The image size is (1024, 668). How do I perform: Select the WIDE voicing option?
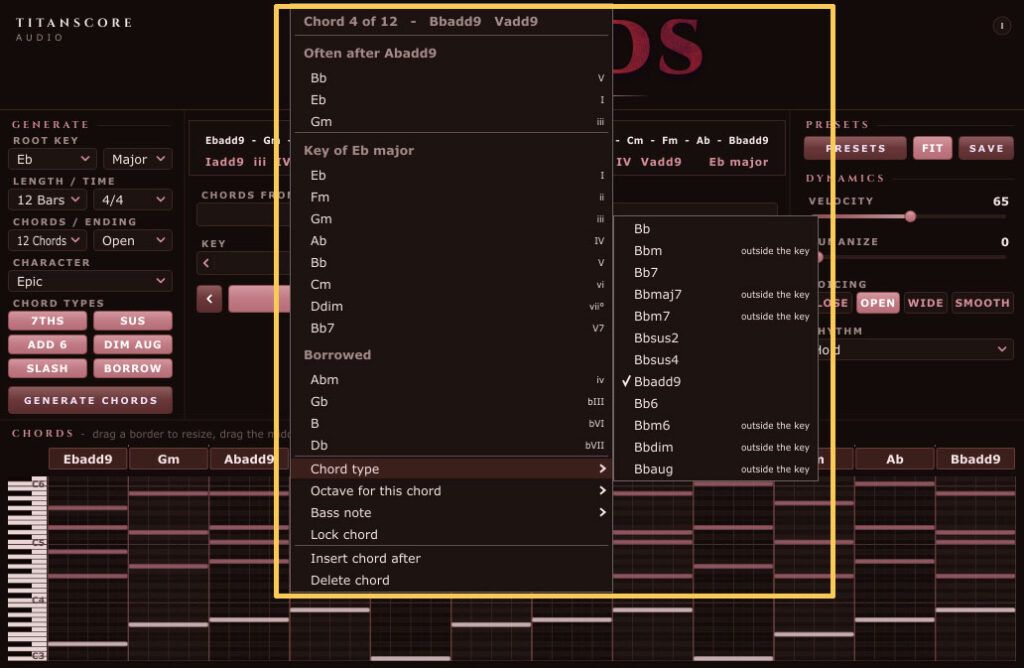click(925, 303)
